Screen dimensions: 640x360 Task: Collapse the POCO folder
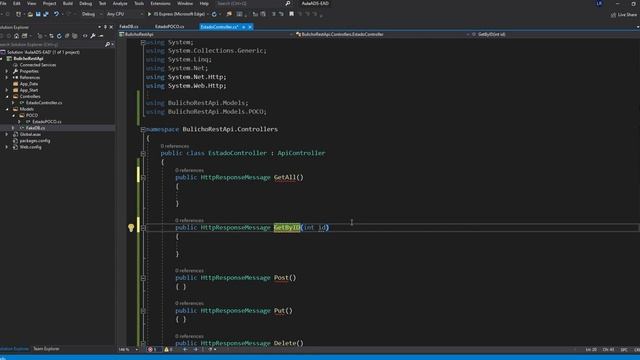13,116
